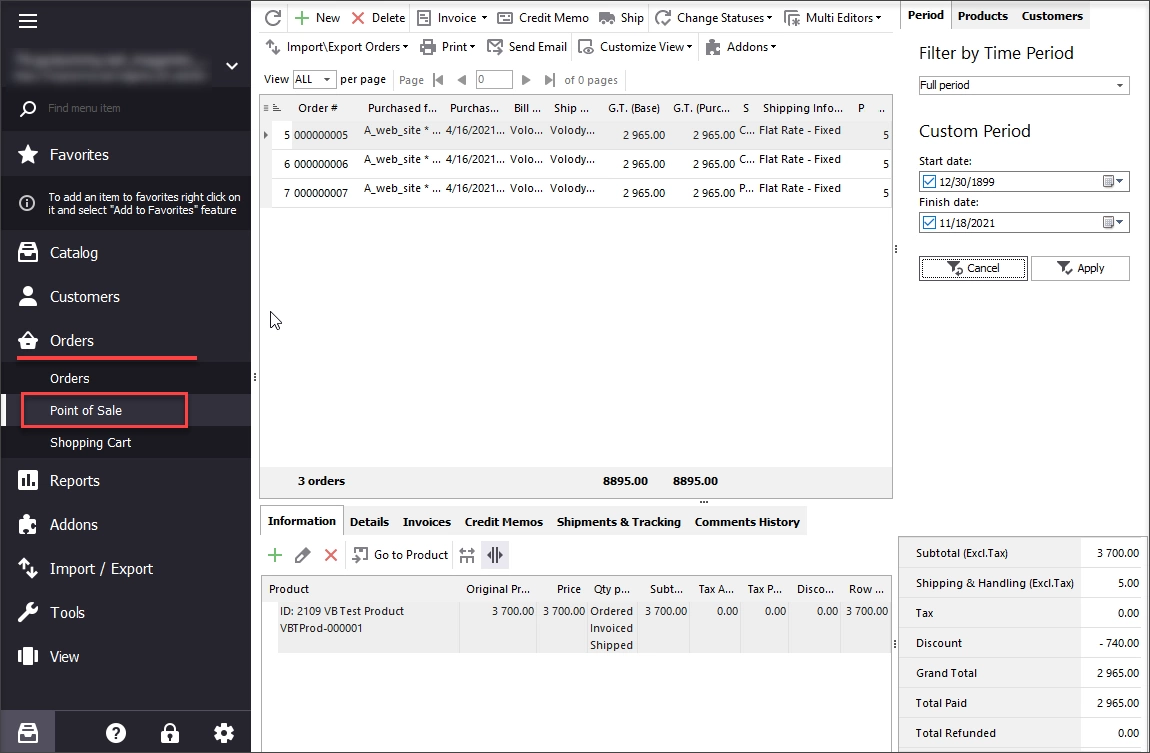1150x753 pixels.
Task: Open the Comments History tab
Action: point(747,522)
